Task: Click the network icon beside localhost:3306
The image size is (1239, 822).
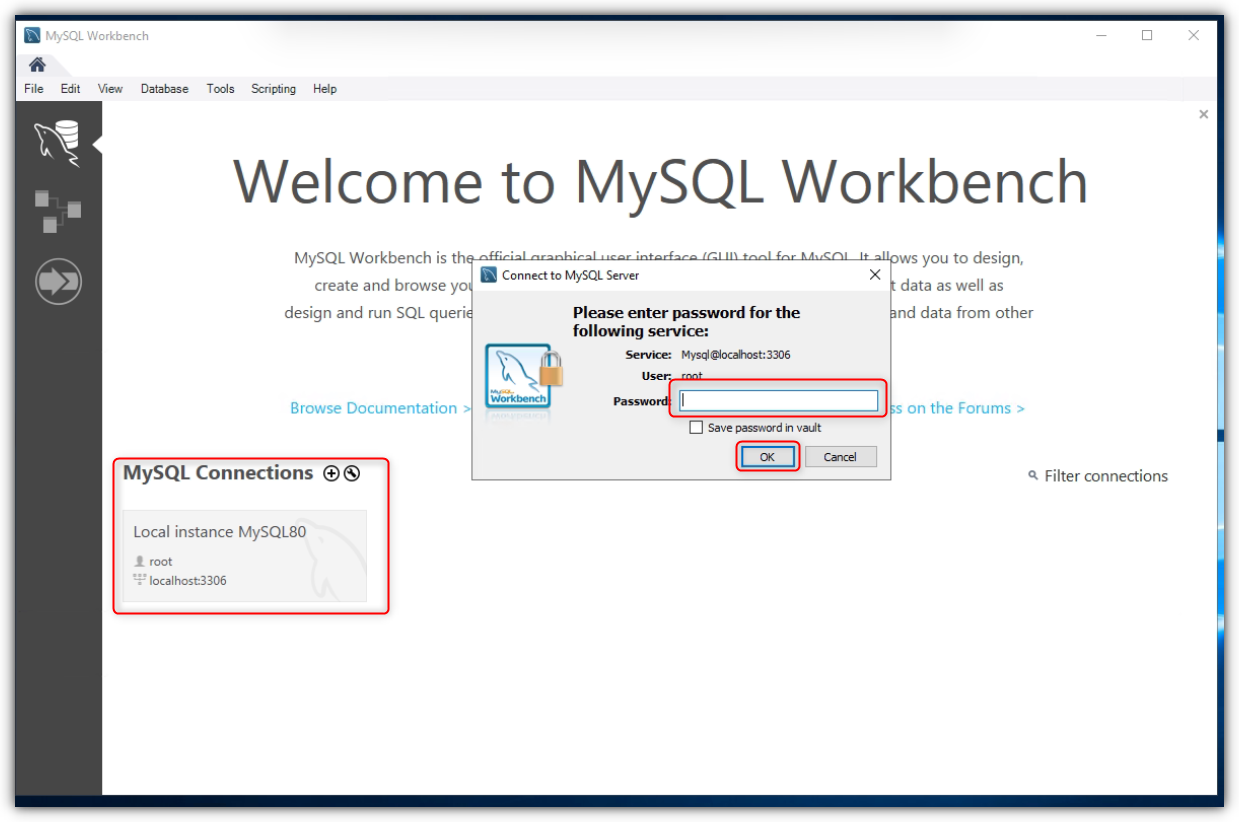Action: pos(139,580)
